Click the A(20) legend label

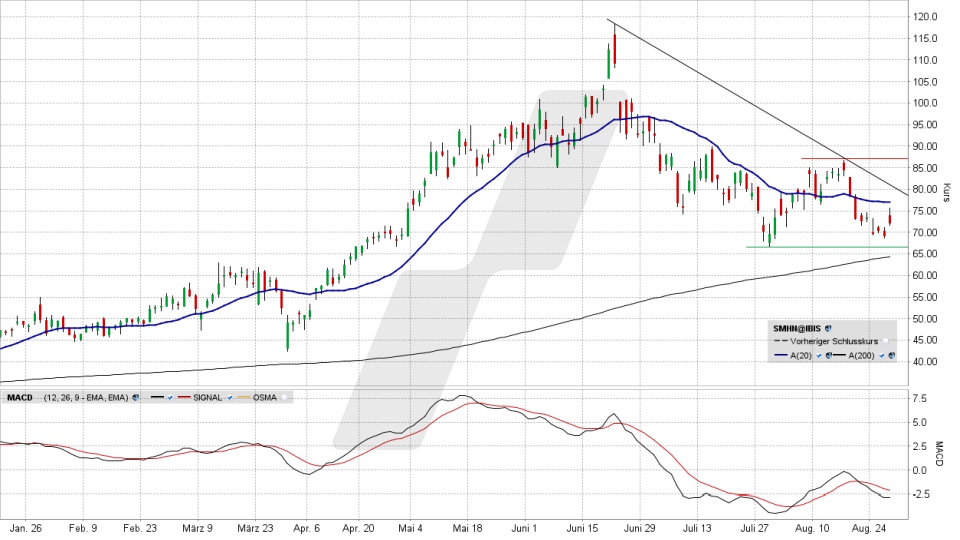(801, 356)
